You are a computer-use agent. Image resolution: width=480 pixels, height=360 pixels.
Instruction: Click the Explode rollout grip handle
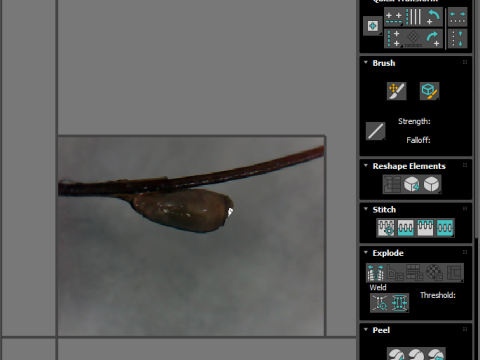click(x=465, y=252)
